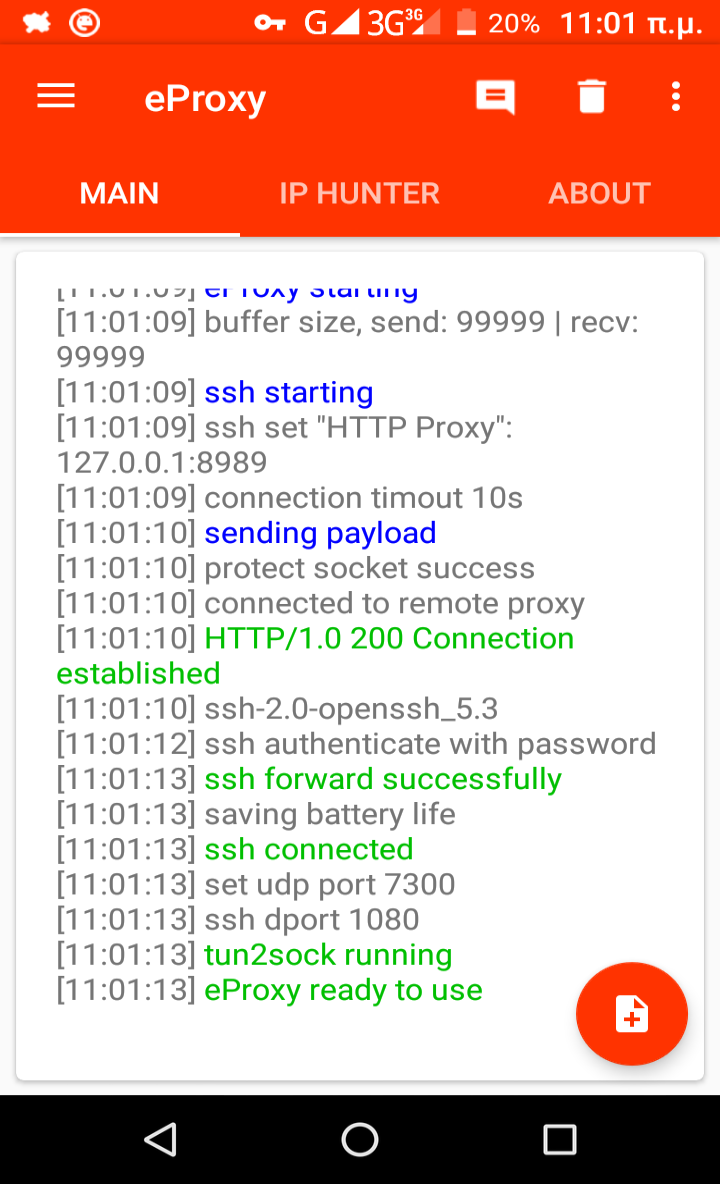This screenshot has width=720, height=1184.
Task: Select the 'ssh starting' log line
Action: [214, 393]
